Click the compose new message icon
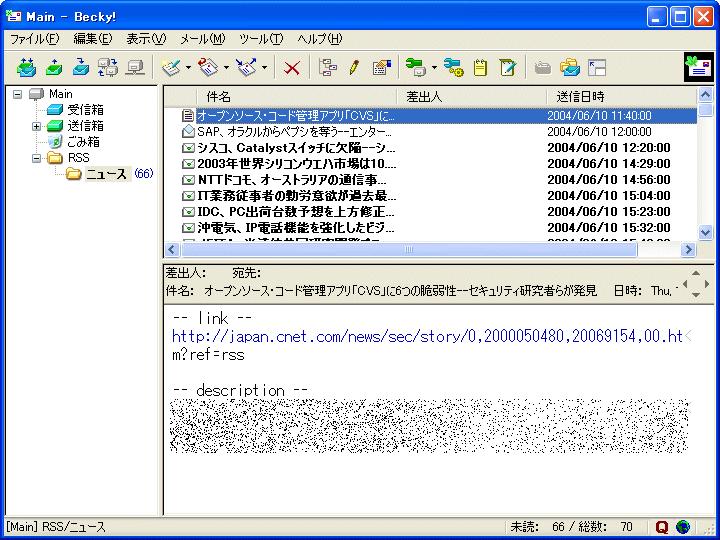Viewport: 720px width, 540px height. [x=171, y=68]
